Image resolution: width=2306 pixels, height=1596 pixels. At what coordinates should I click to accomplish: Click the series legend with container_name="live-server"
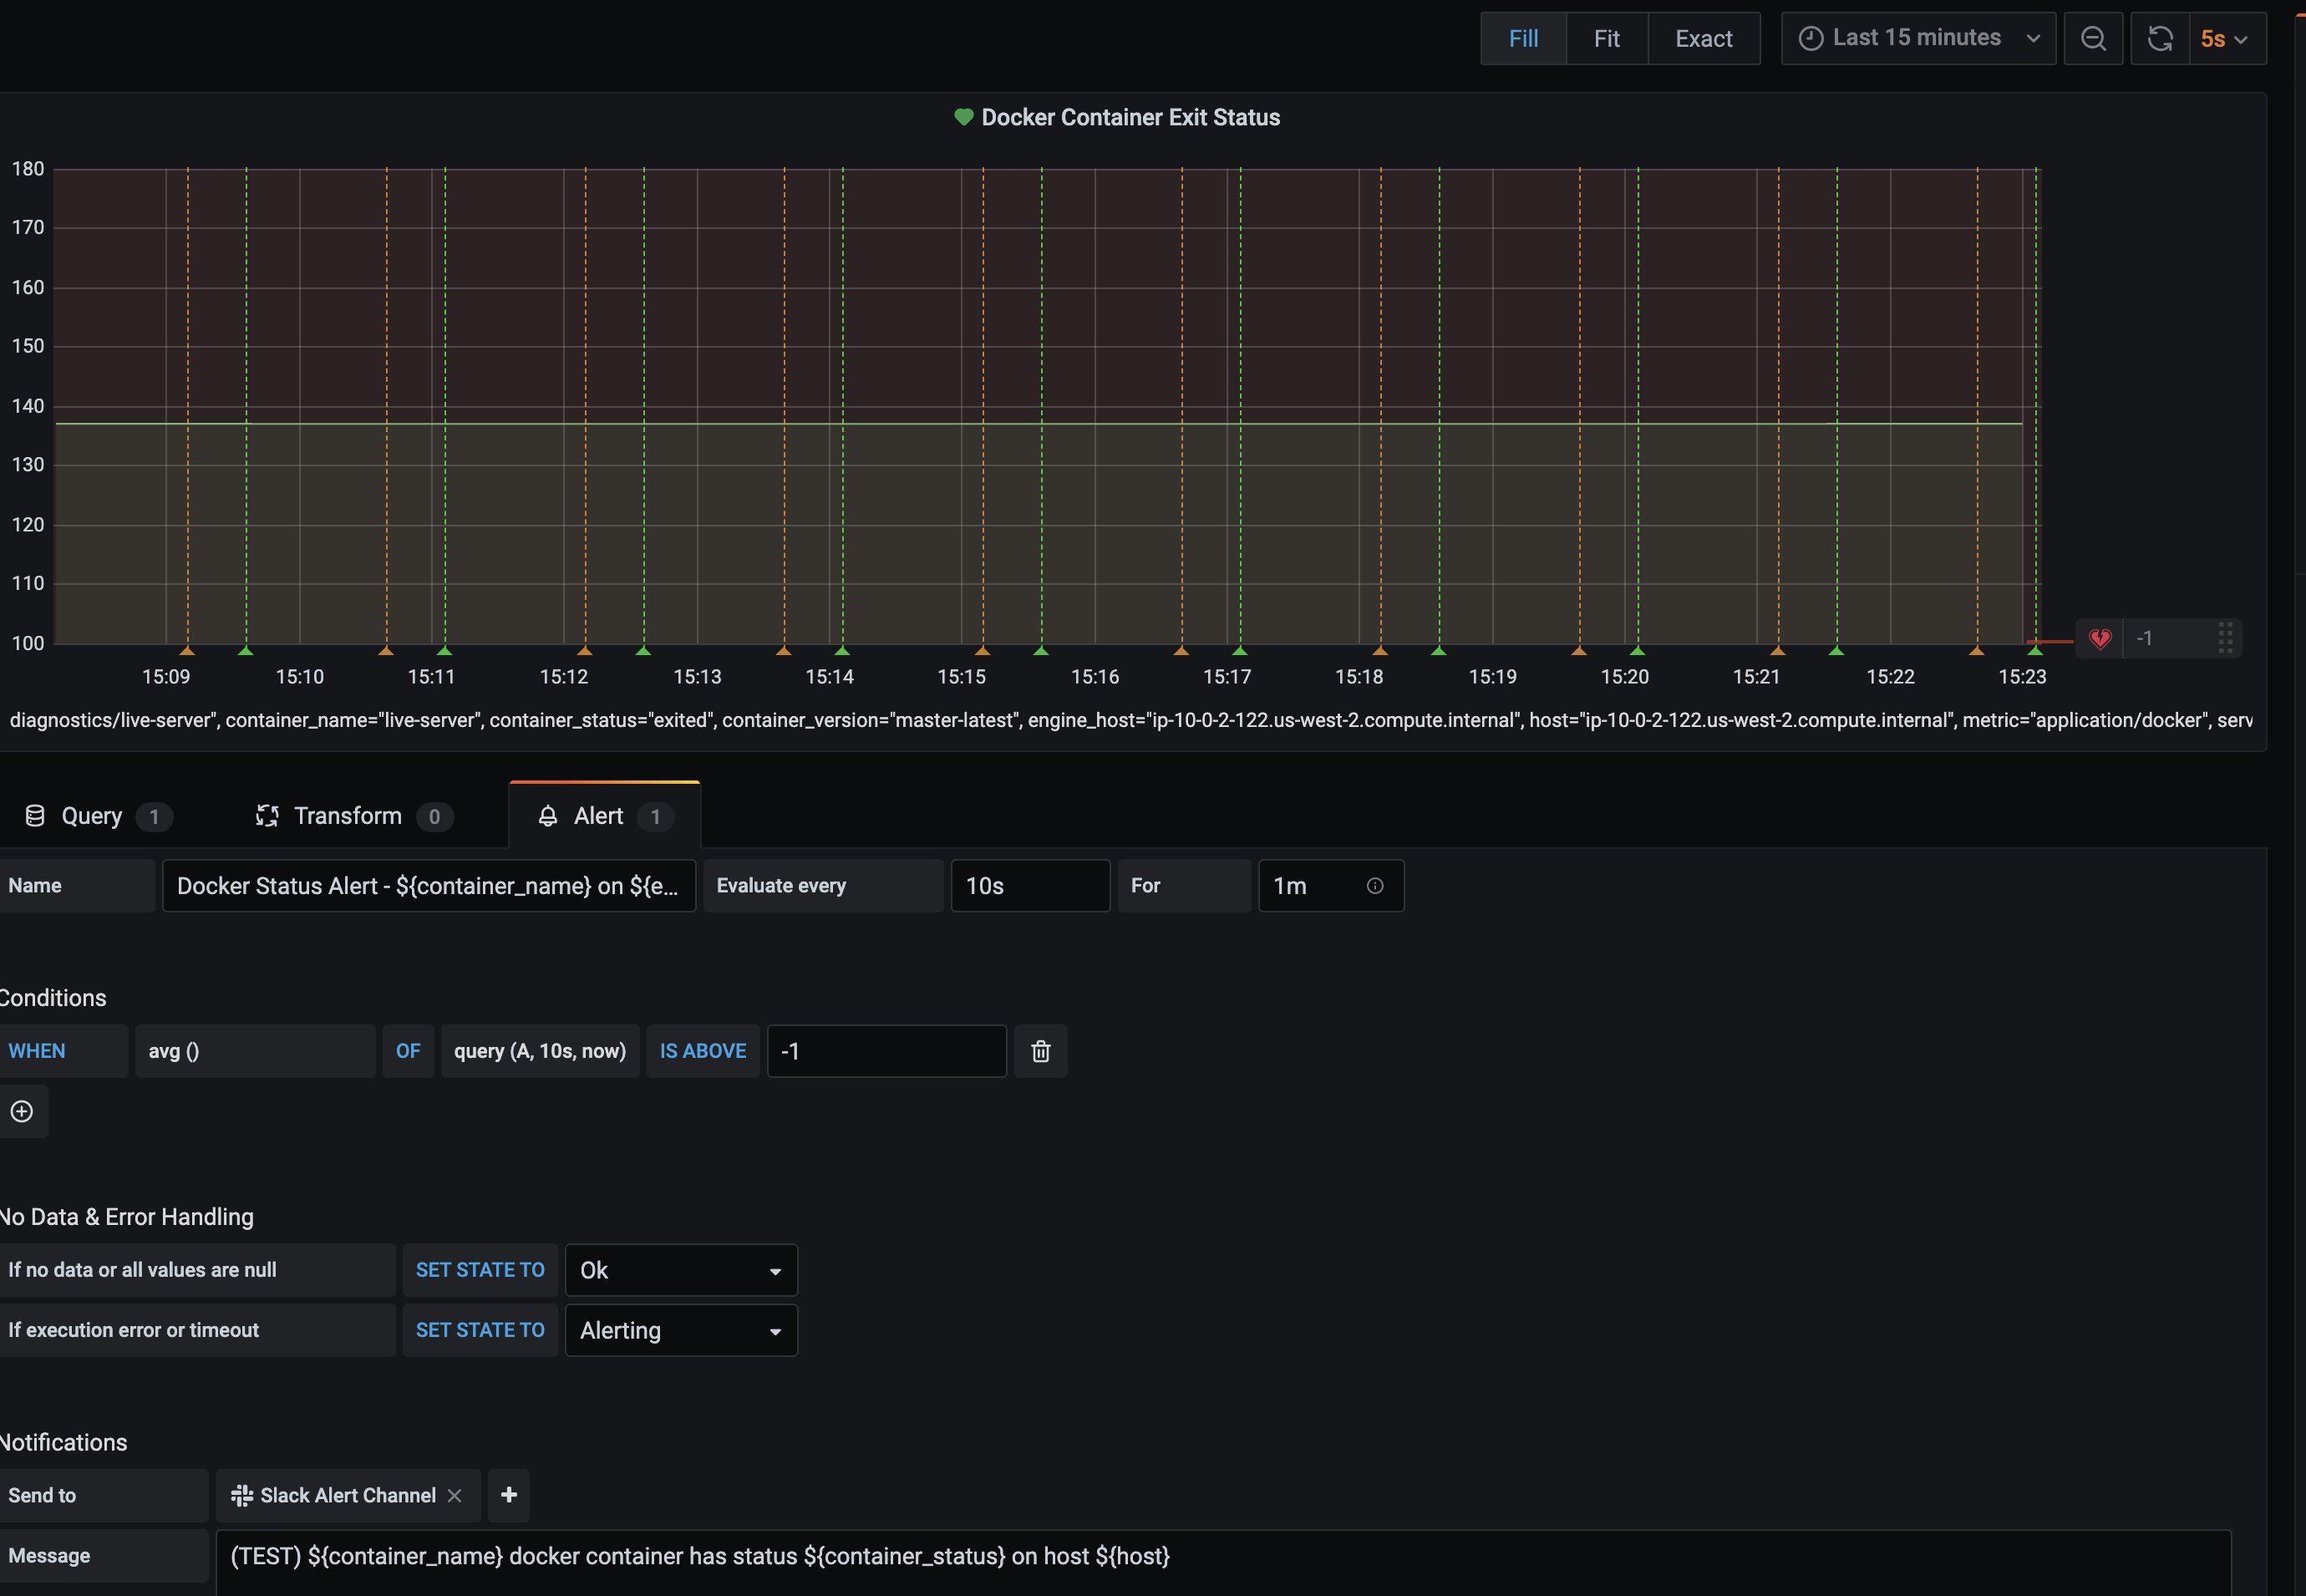click(1130, 720)
